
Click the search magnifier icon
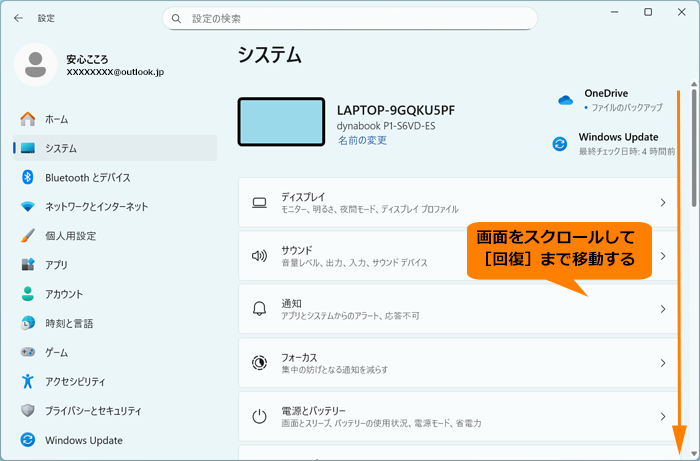[x=176, y=19]
